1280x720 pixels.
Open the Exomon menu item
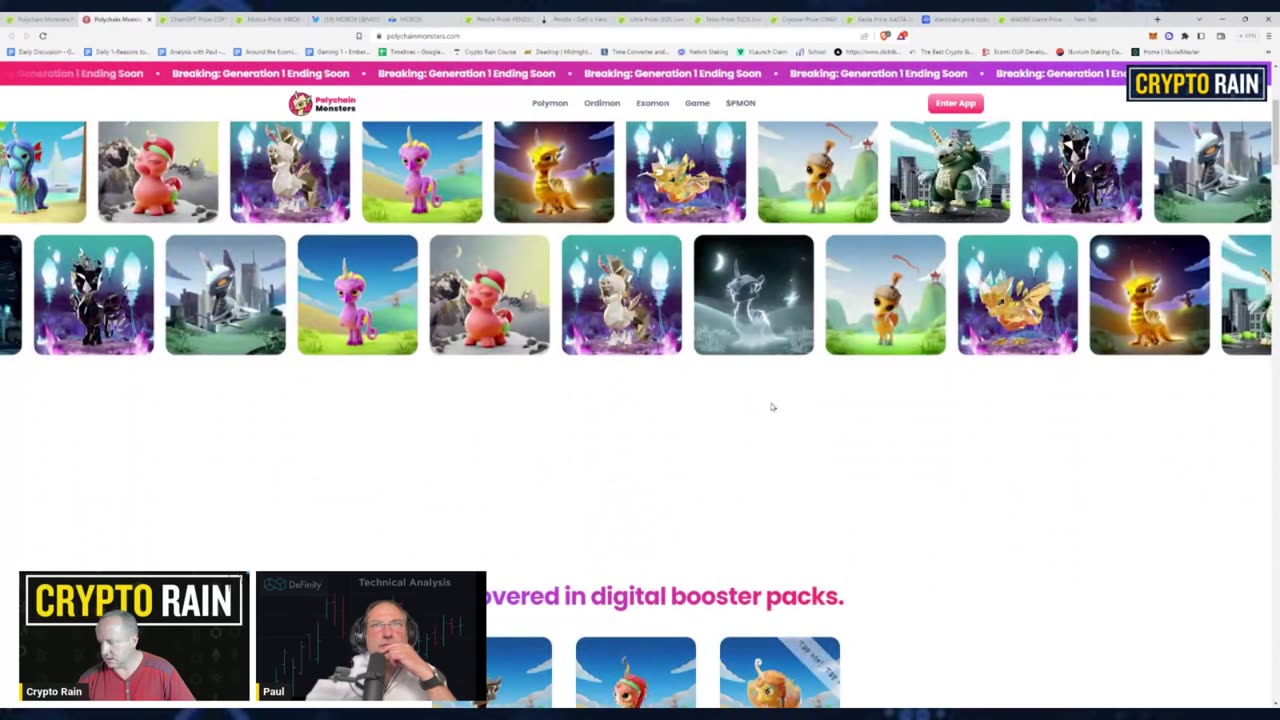pyautogui.click(x=652, y=103)
